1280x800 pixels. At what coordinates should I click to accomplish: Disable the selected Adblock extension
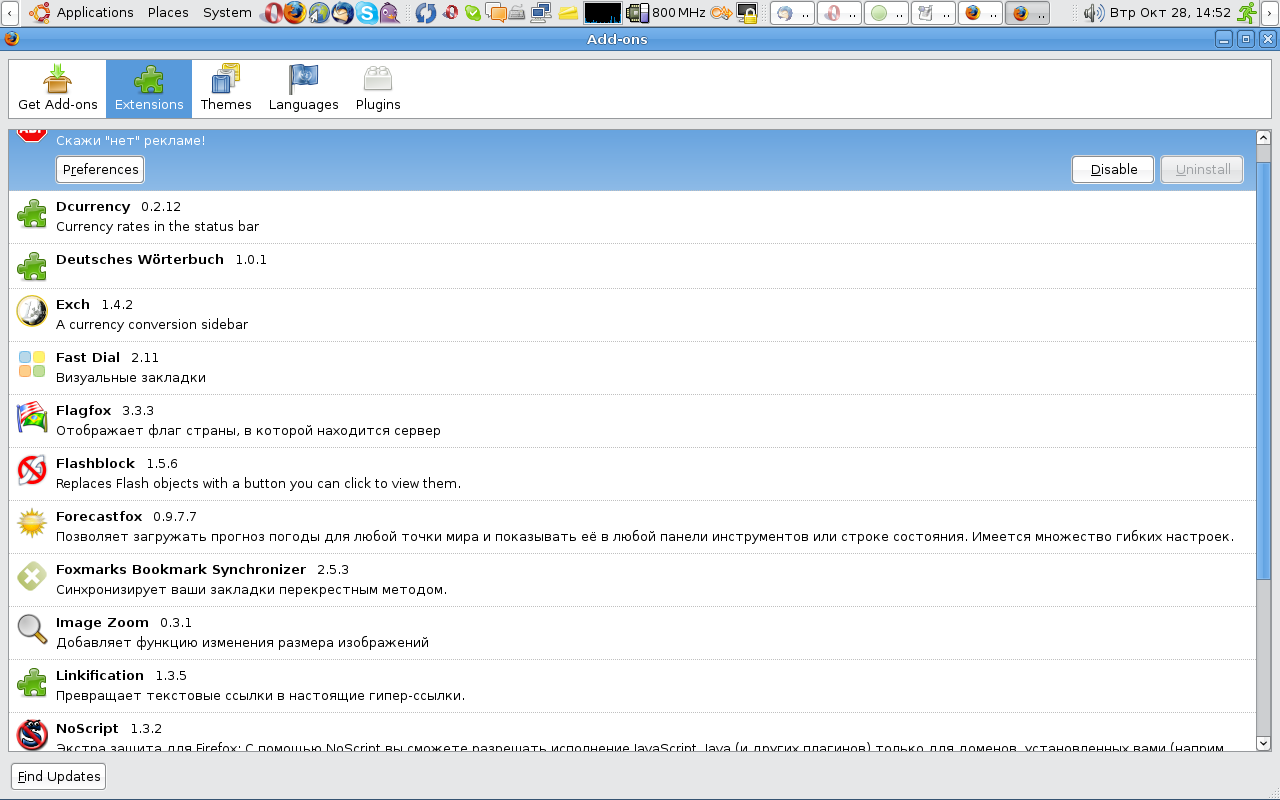pos(1113,170)
